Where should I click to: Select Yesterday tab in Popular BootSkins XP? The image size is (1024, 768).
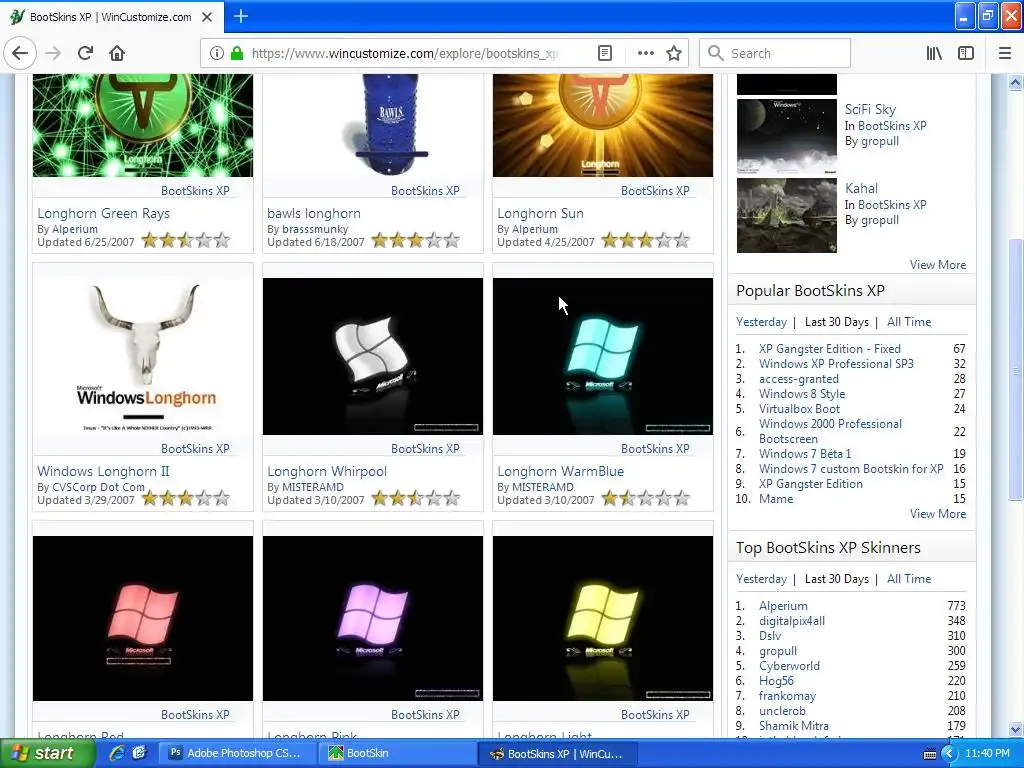pos(761,322)
